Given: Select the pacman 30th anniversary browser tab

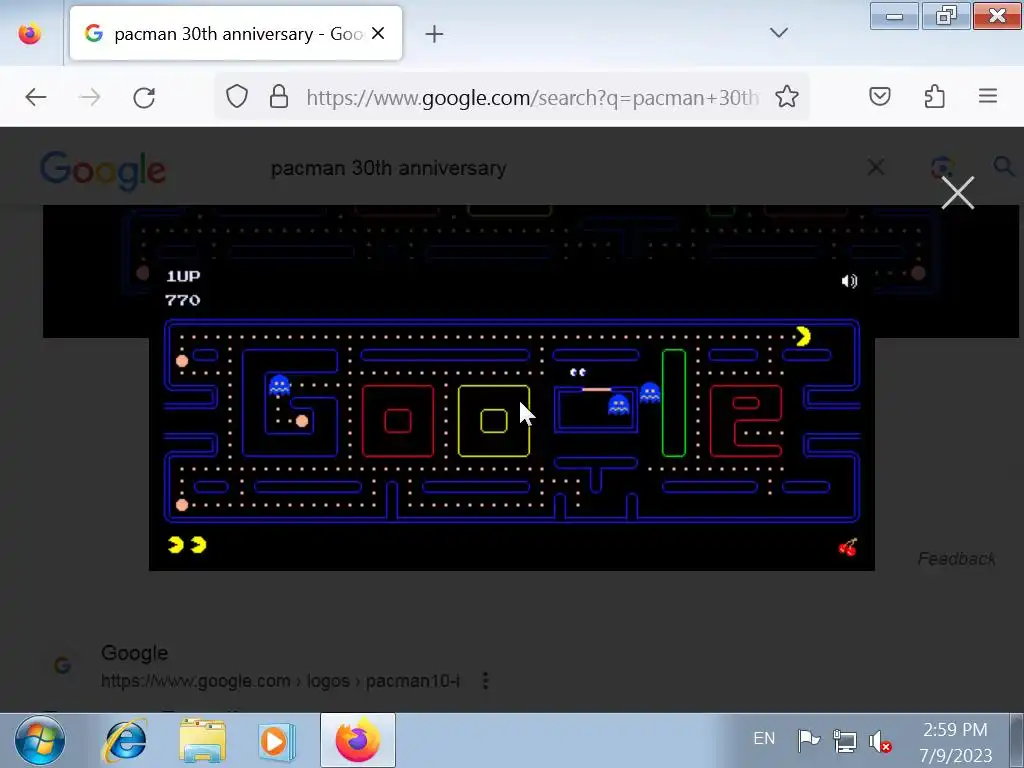Looking at the screenshot, I should 236,33.
